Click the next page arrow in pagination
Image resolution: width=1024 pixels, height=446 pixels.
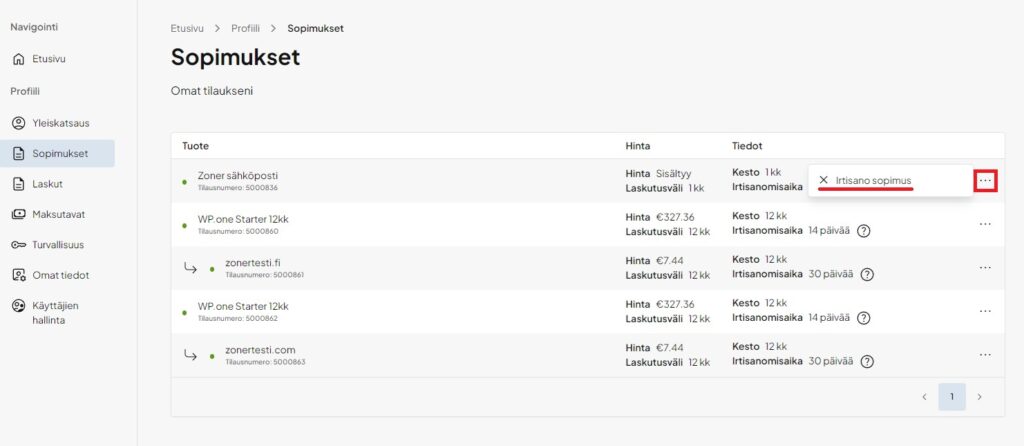979,397
